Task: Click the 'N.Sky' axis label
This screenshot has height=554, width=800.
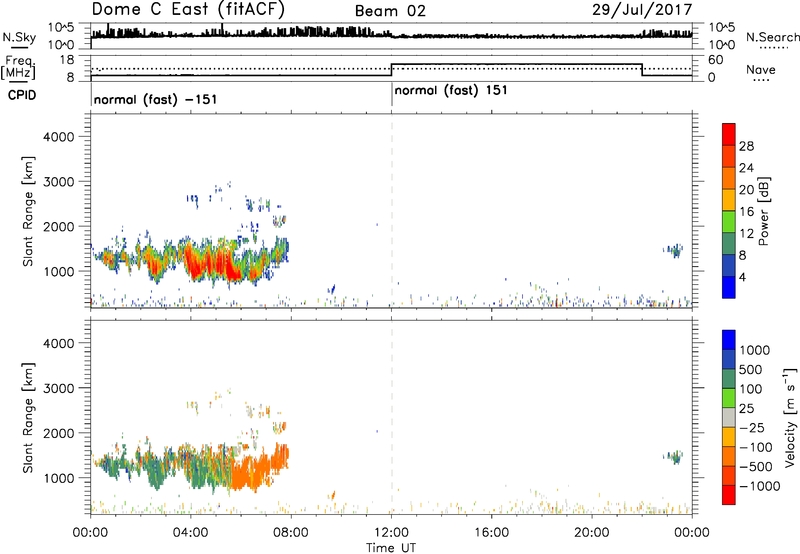Action: click(x=19, y=37)
